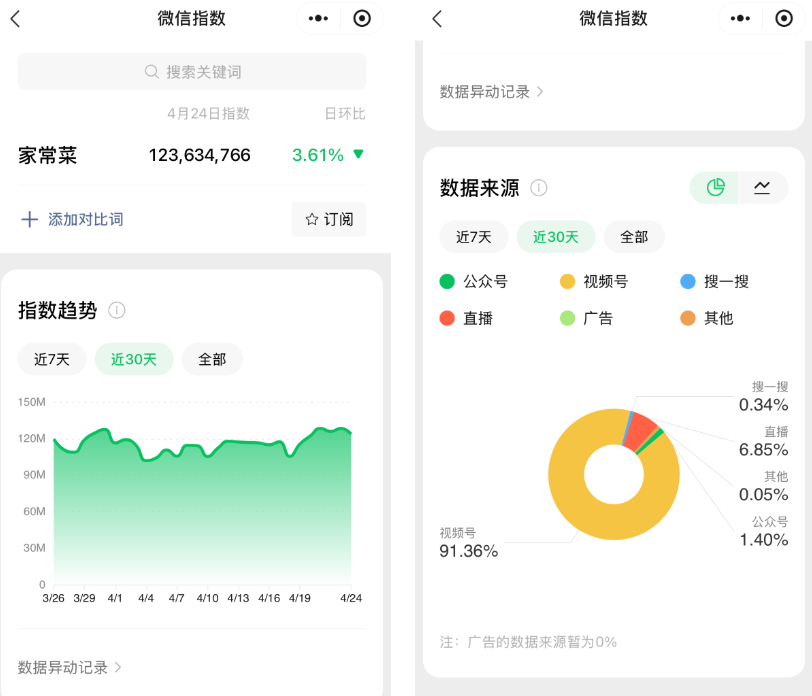
Task: Open the 数据来源 info tooltip icon
Action: 539,188
